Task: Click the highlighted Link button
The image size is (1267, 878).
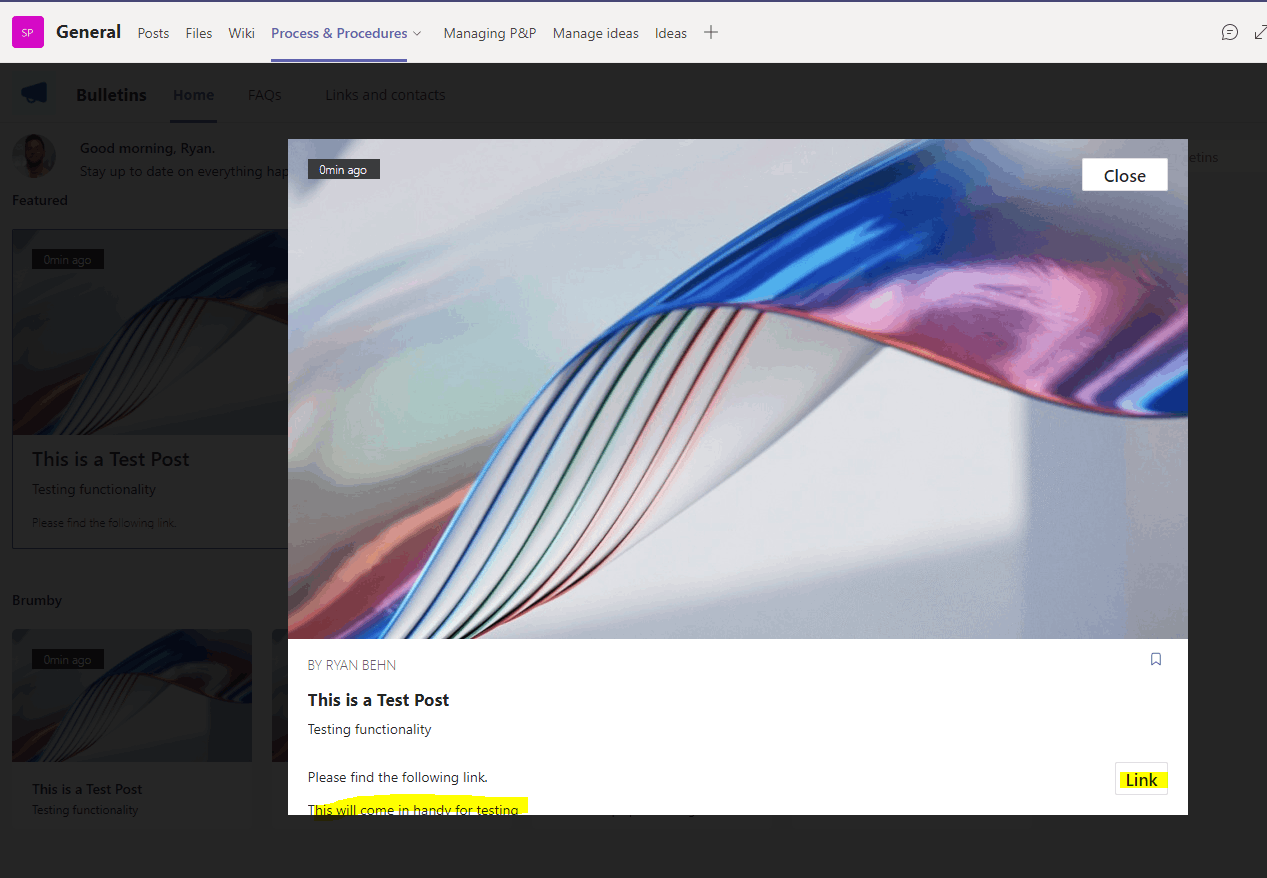Action: pos(1141,780)
